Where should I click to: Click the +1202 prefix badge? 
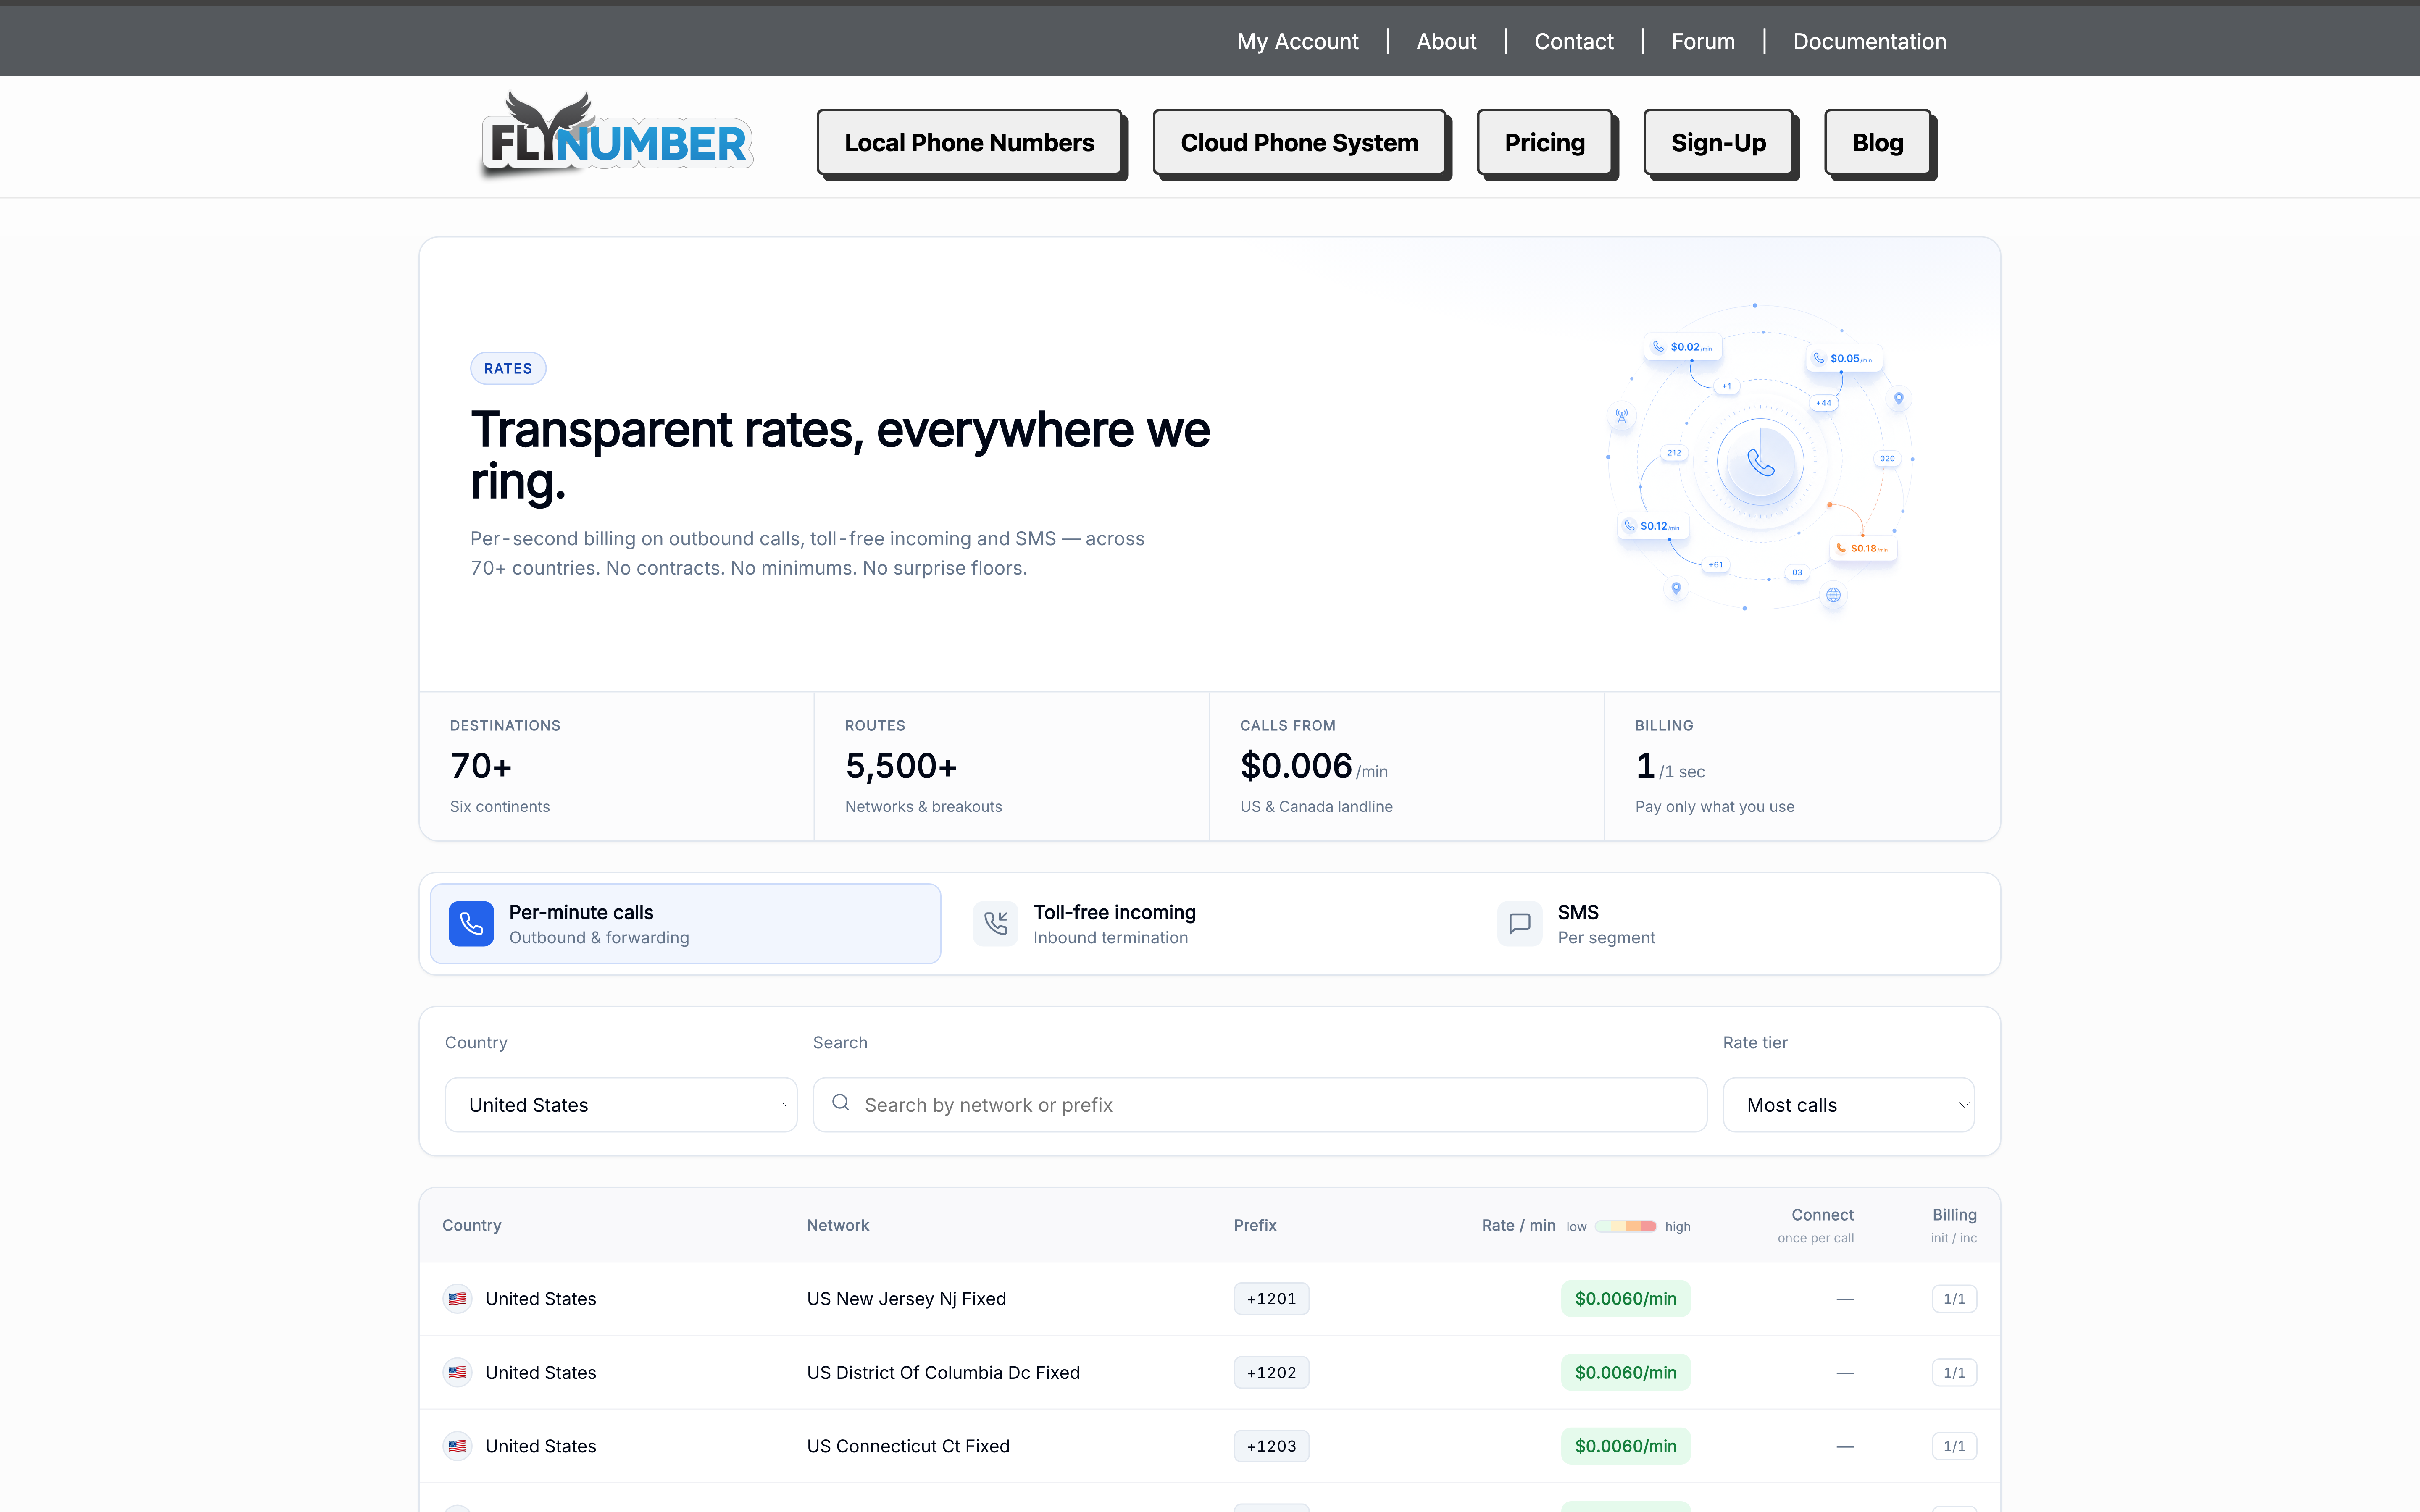1271,1373
